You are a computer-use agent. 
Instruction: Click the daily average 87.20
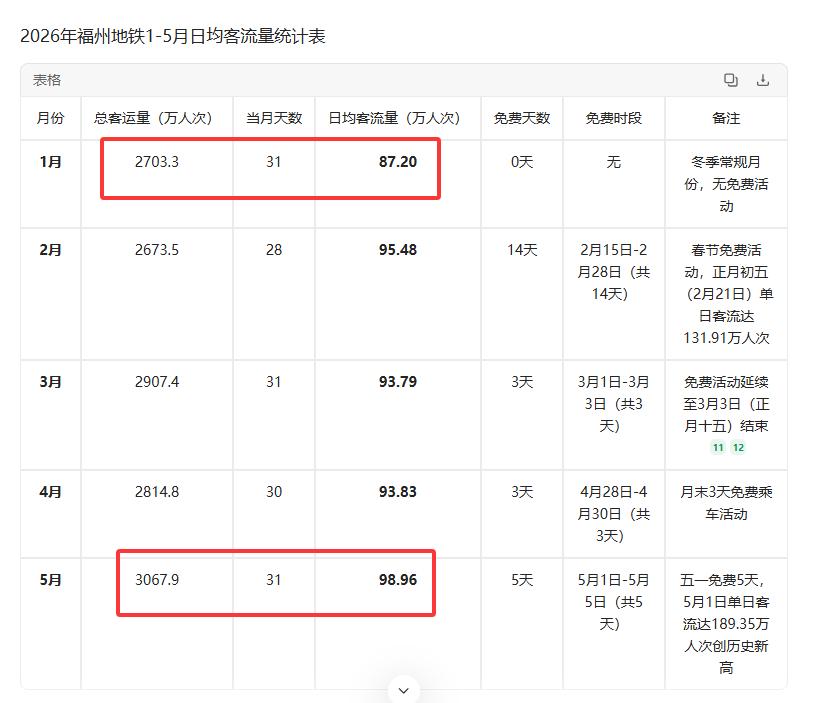tap(398, 162)
